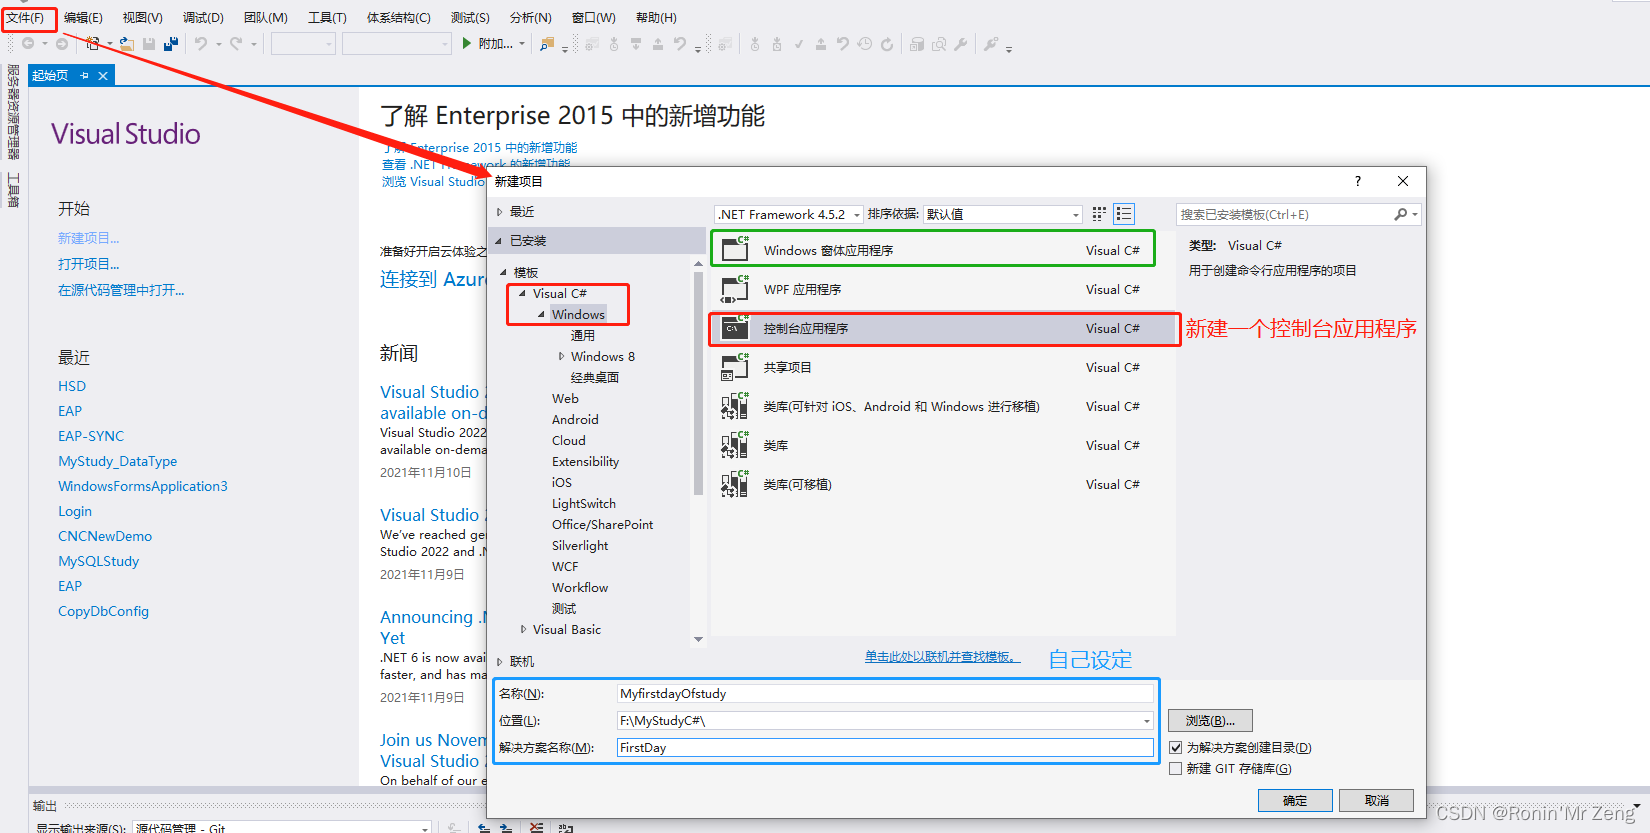This screenshot has height=833, width=1650.
Task: Click the new project toolbar icon
Action: coord(93,44)
